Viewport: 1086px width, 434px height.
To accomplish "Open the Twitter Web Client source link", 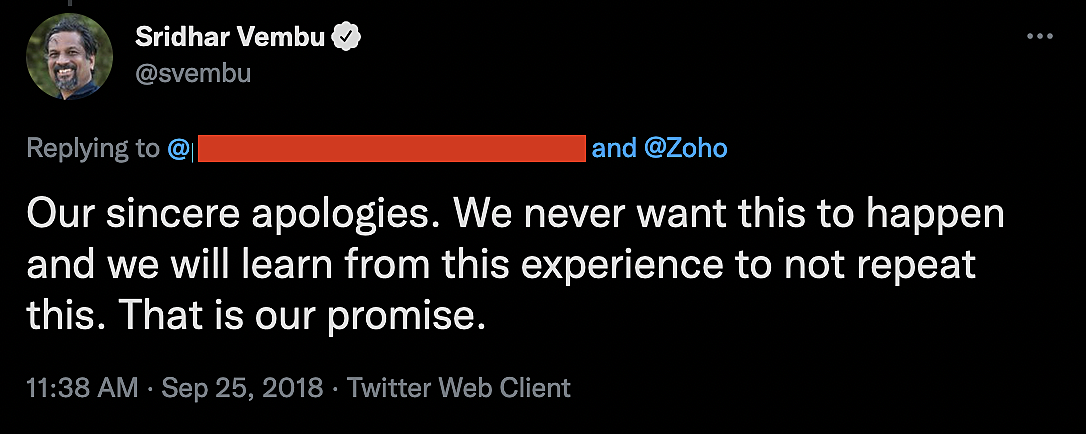I will click(x=458, y=388).
